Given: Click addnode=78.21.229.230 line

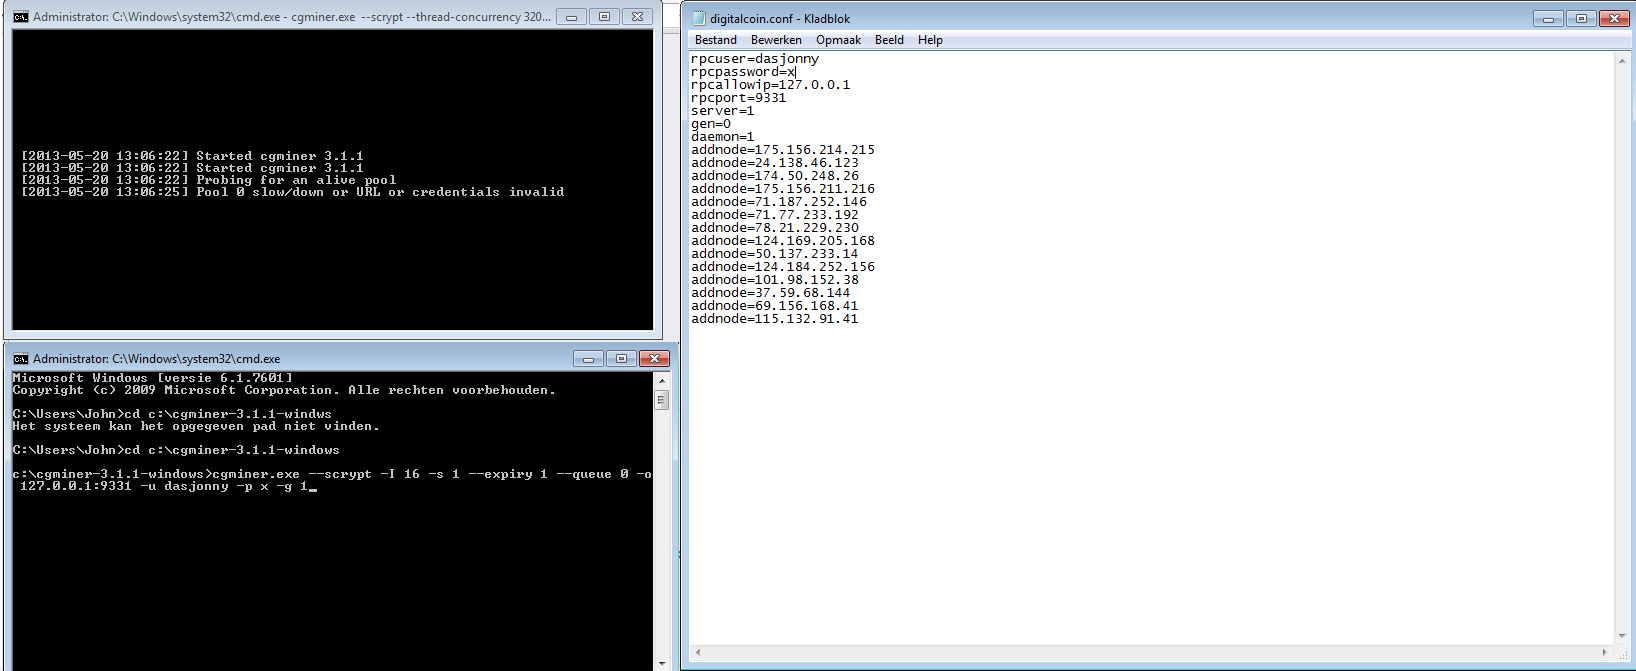Looking at the screenshot, I should point(775,228).
